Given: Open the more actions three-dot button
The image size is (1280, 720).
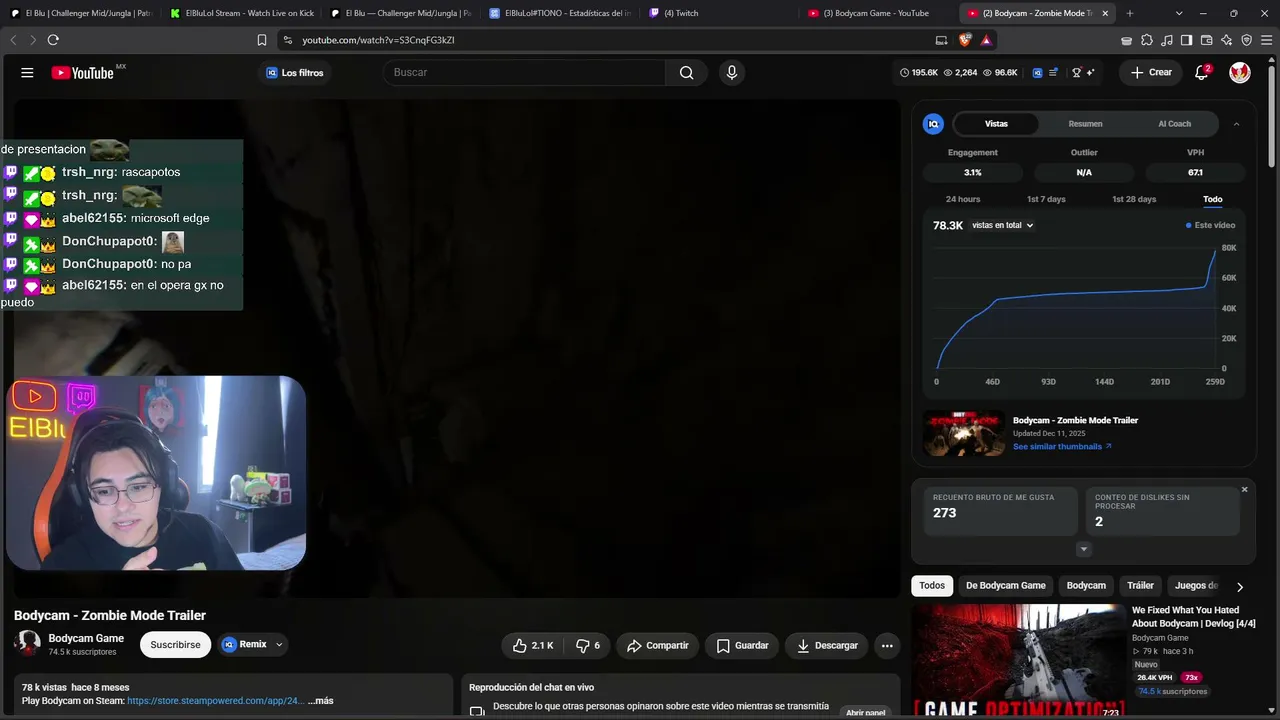Looking at the screenshot, I should [887, 646].
